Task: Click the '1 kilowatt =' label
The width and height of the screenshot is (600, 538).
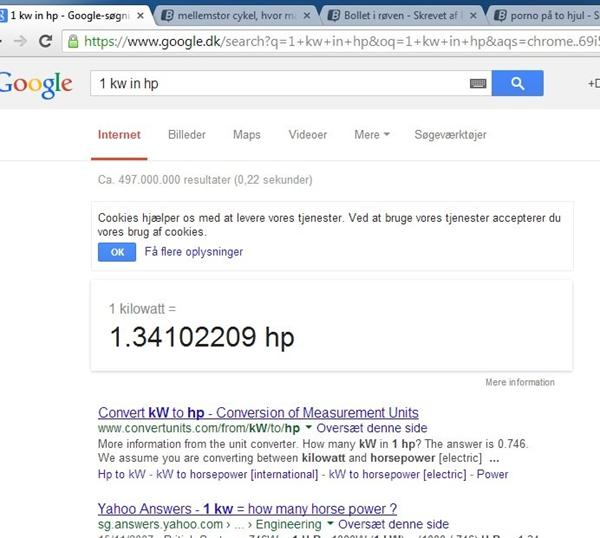Action: (142, 309)
